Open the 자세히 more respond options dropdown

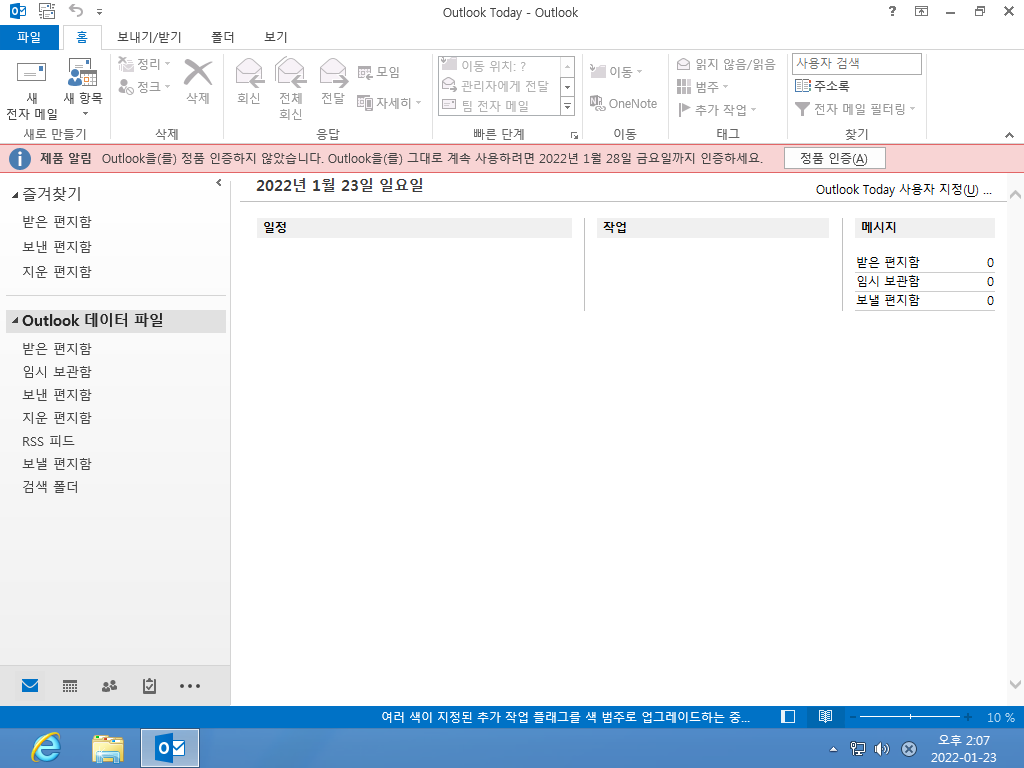[x=389, y=103]
